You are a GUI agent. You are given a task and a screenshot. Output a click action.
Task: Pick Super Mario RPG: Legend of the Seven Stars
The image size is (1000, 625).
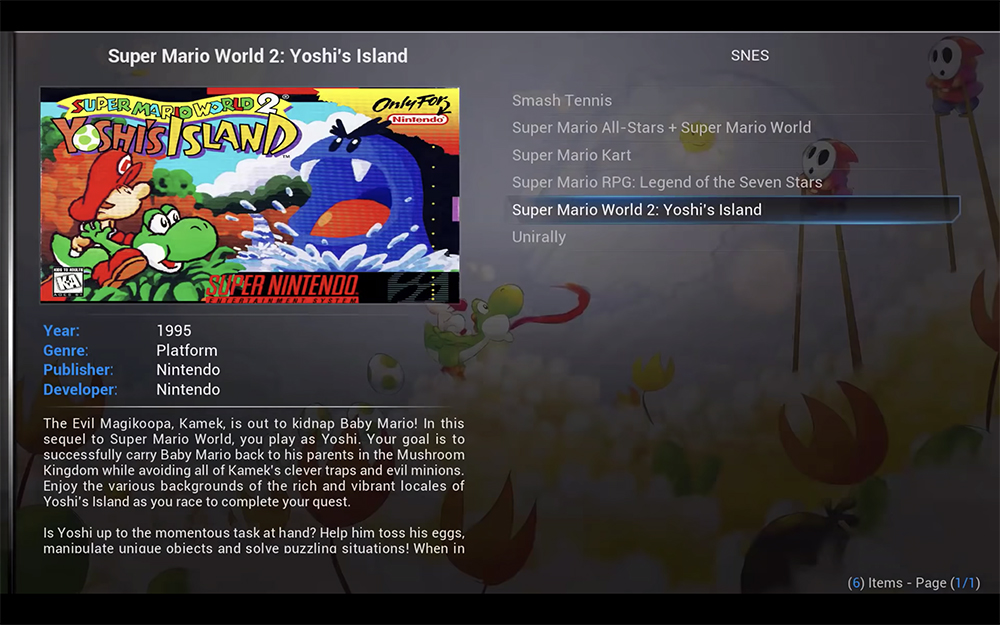667,182
